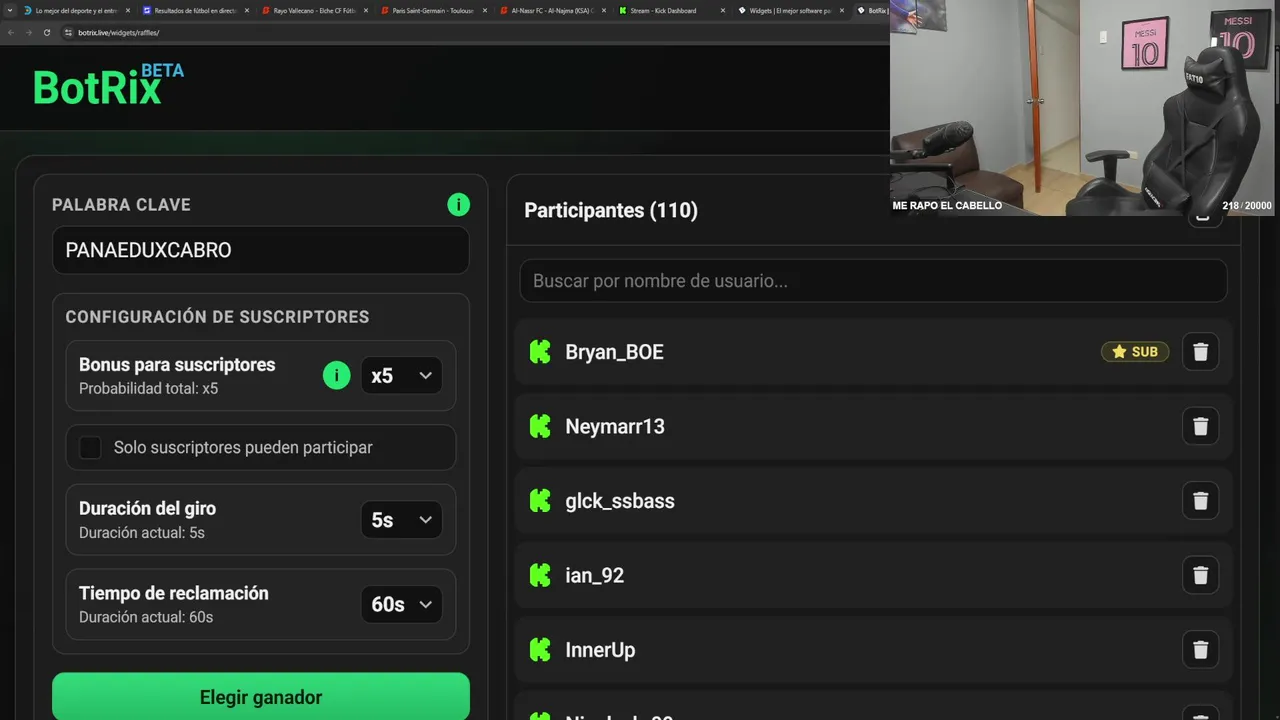Click the info icon for Bonus para suscriptores
1280x720 pixels.
[x=337, y=376]
